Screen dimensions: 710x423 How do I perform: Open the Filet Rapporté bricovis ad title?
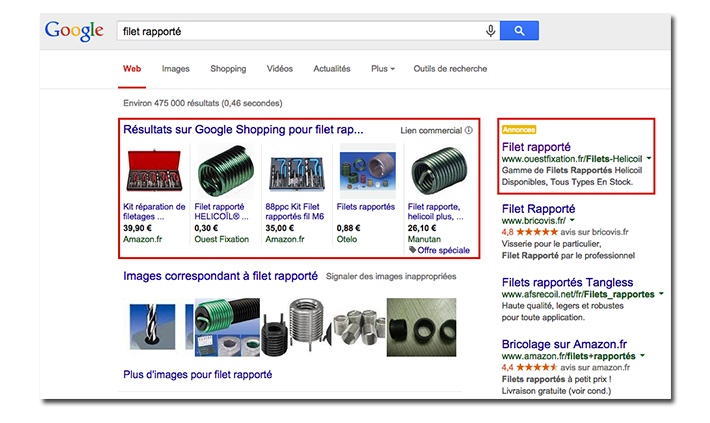(538, 209)
